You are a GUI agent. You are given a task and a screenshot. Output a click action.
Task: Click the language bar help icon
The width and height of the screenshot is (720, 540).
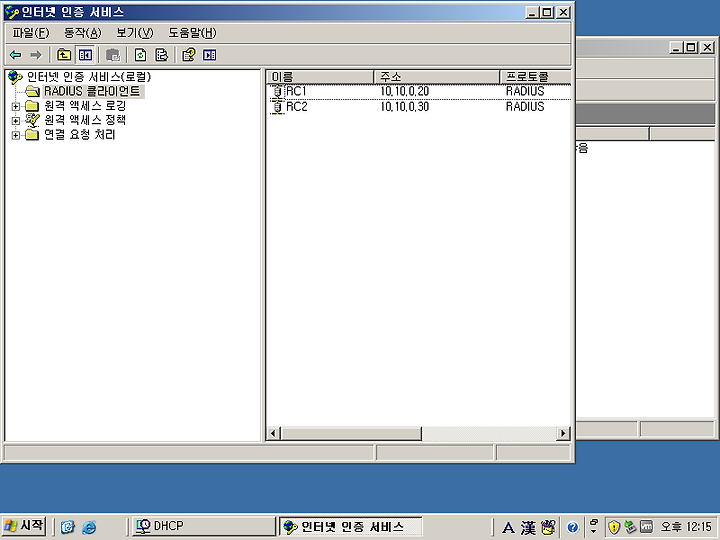coord(572,527)
